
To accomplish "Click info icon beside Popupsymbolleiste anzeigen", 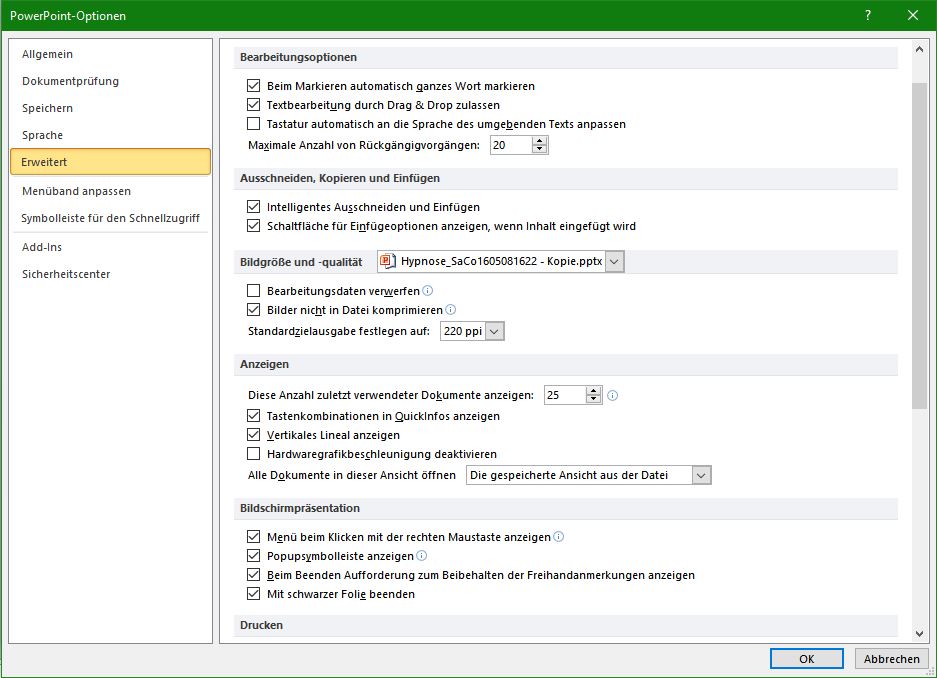I will [x=421, y=556].
